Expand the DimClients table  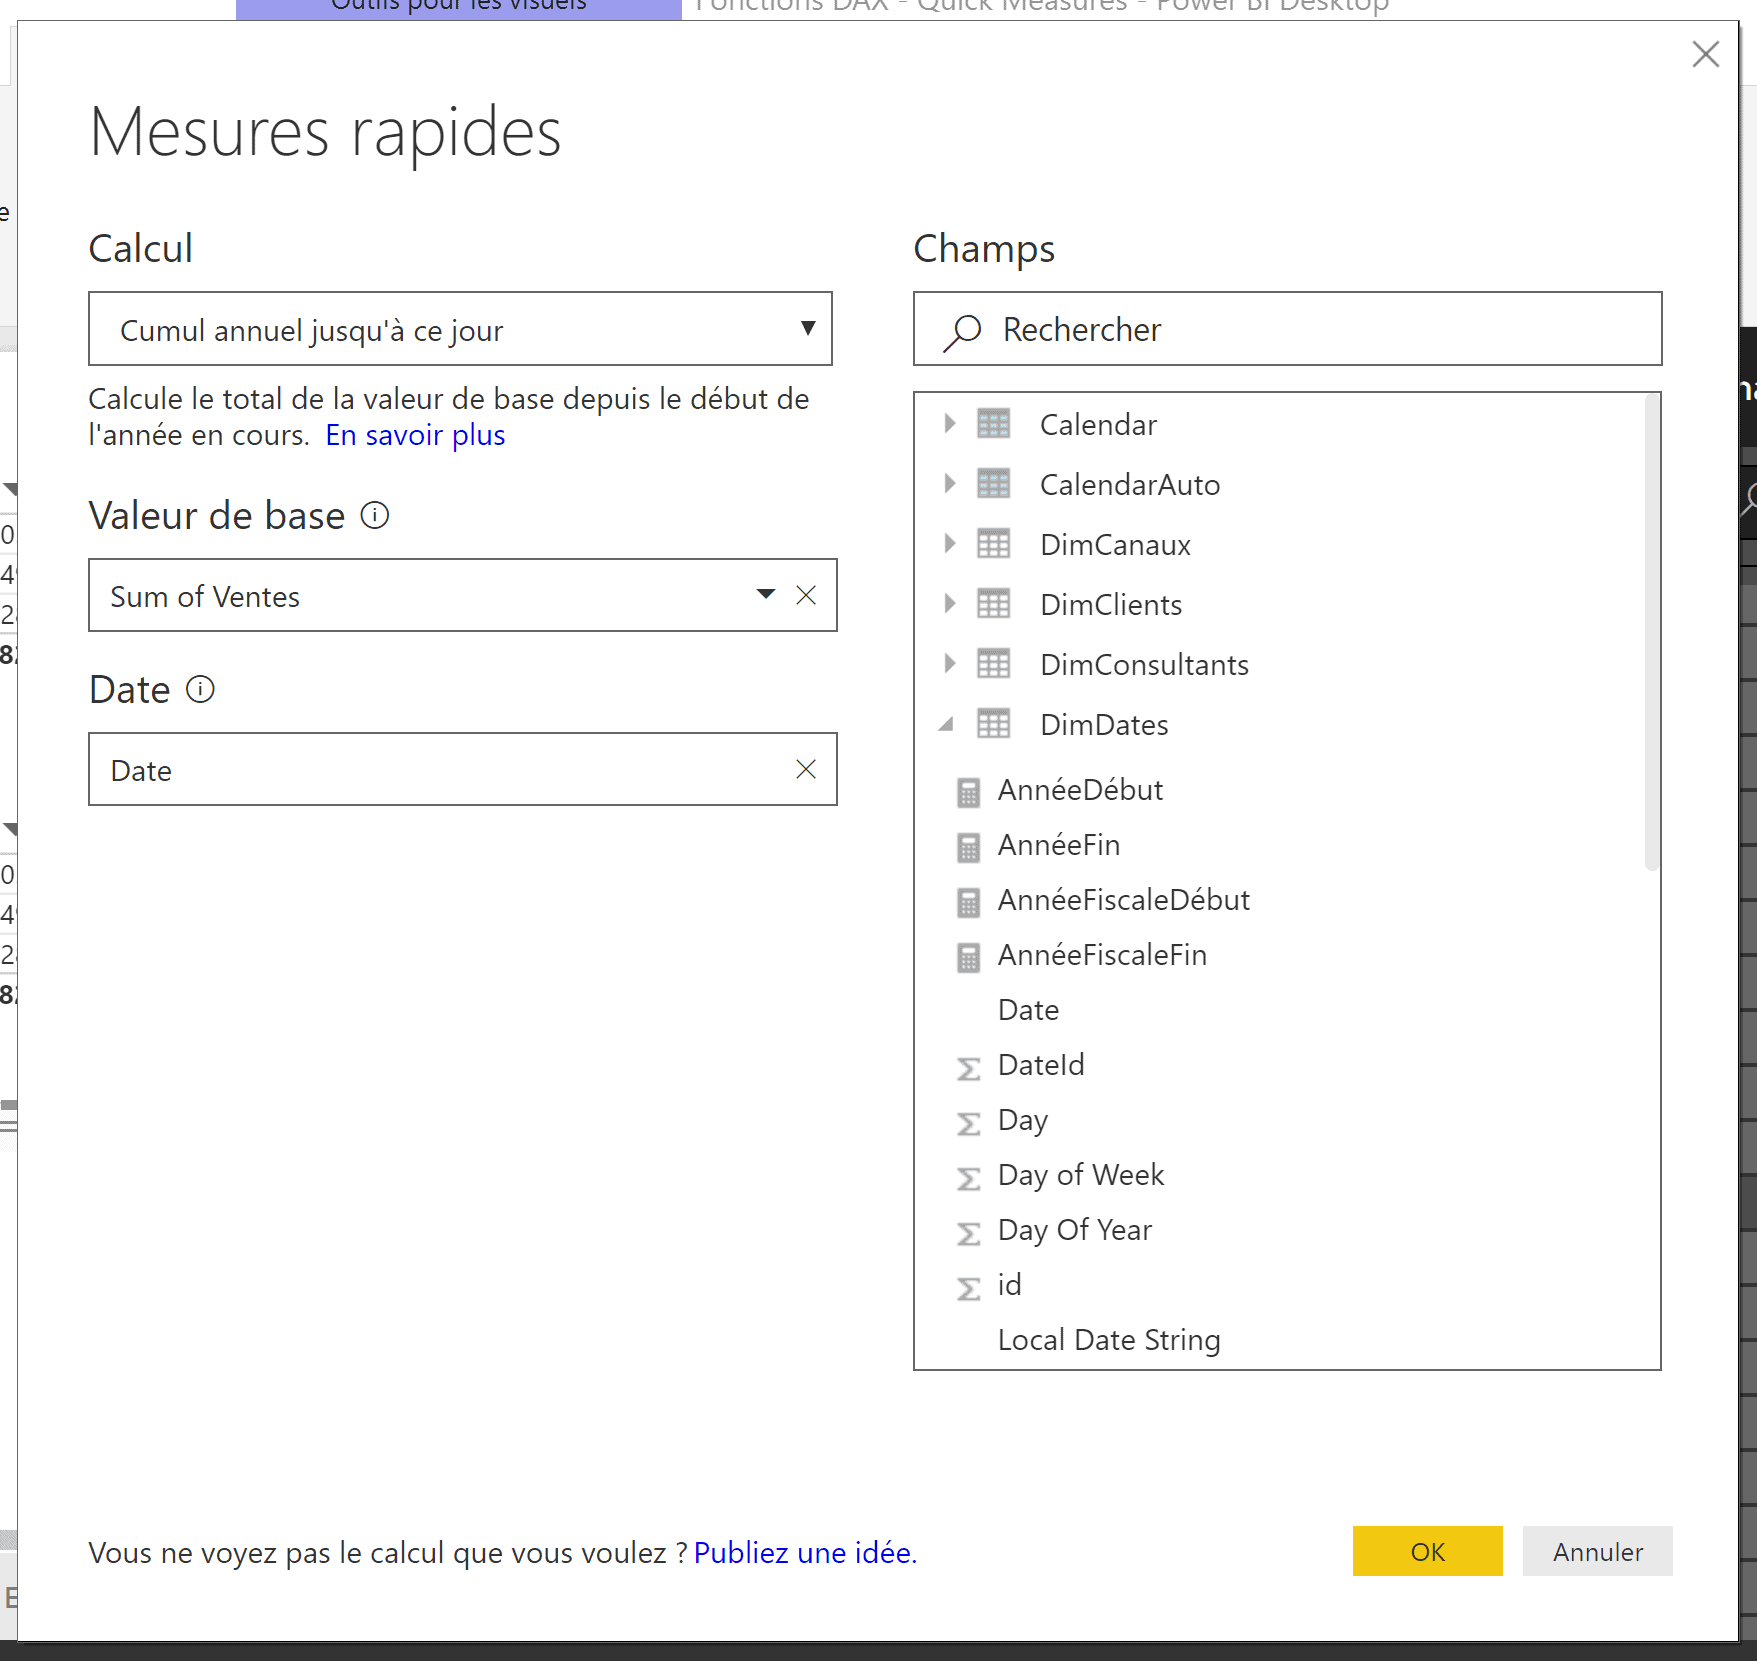pos(949,604)
